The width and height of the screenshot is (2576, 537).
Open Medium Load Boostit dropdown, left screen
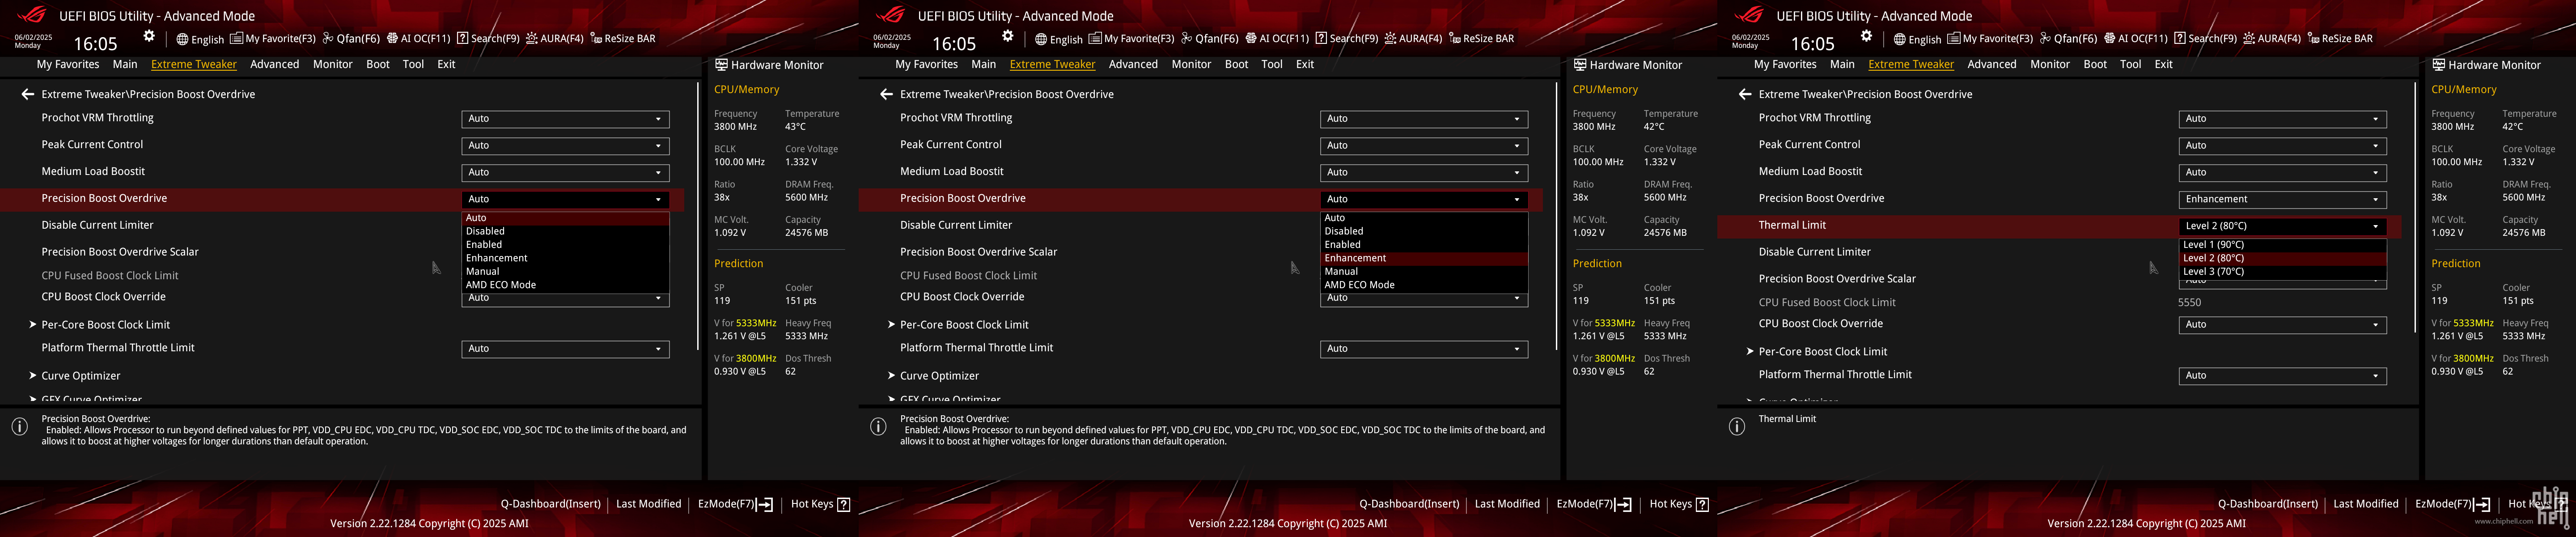click(565, 173)
